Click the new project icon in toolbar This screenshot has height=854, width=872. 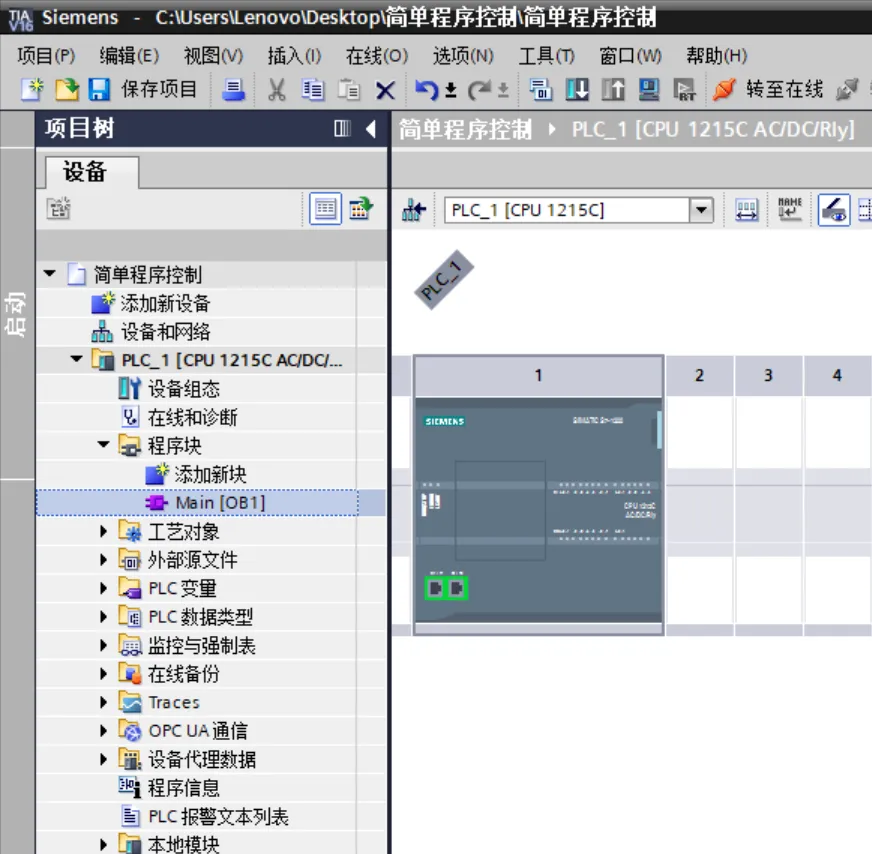coord(32,90)
